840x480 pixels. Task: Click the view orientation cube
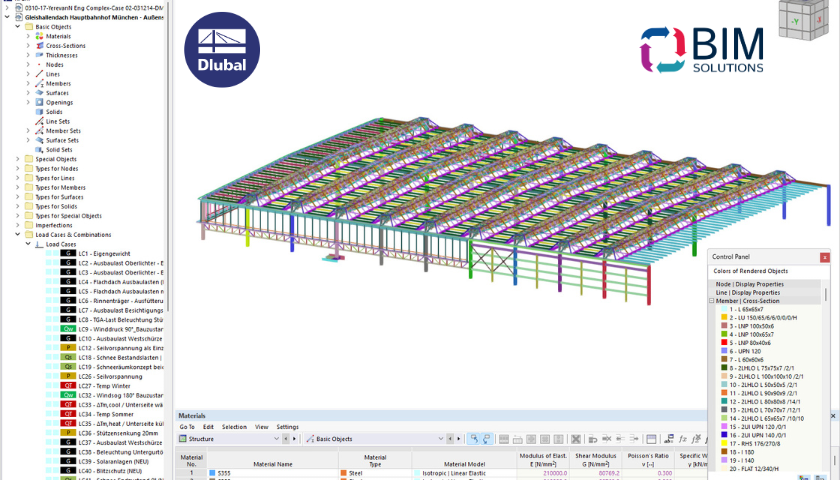(803, 20)
